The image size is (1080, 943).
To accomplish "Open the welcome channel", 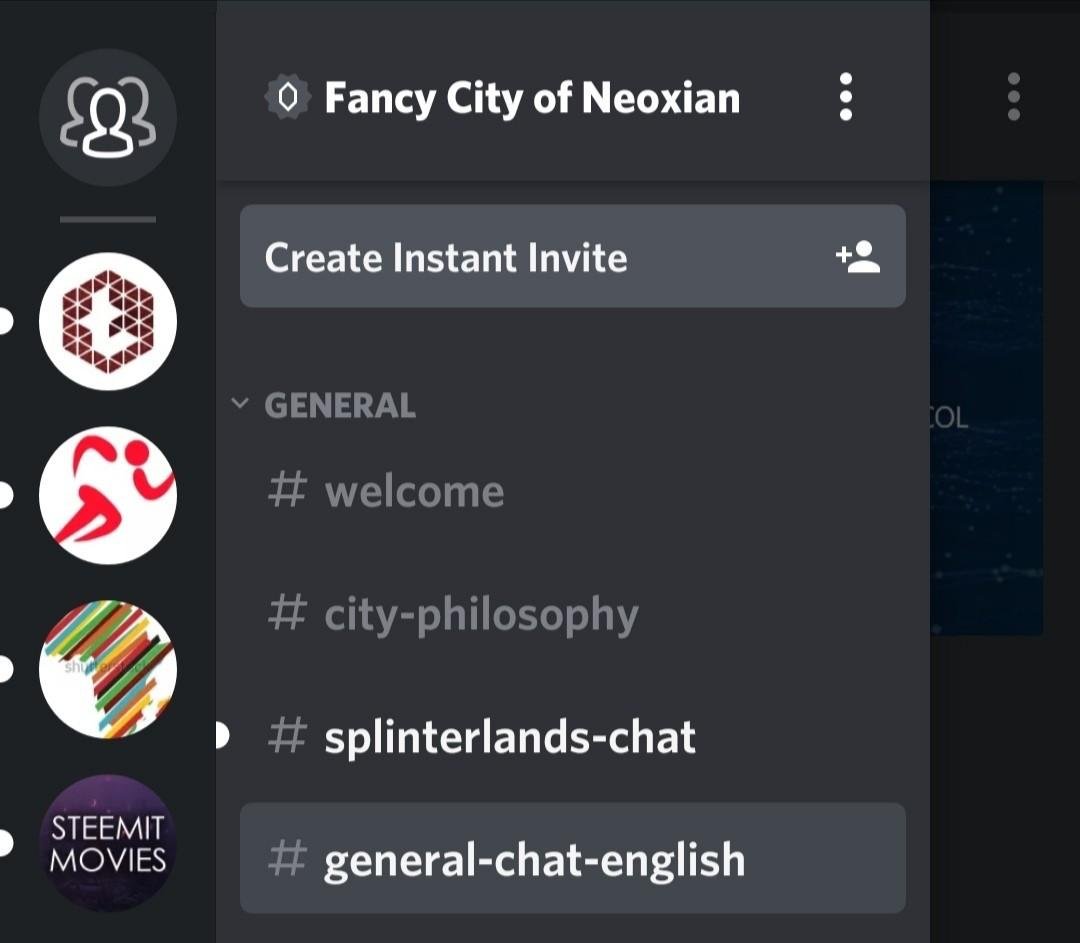I will (x=414, y=491).
